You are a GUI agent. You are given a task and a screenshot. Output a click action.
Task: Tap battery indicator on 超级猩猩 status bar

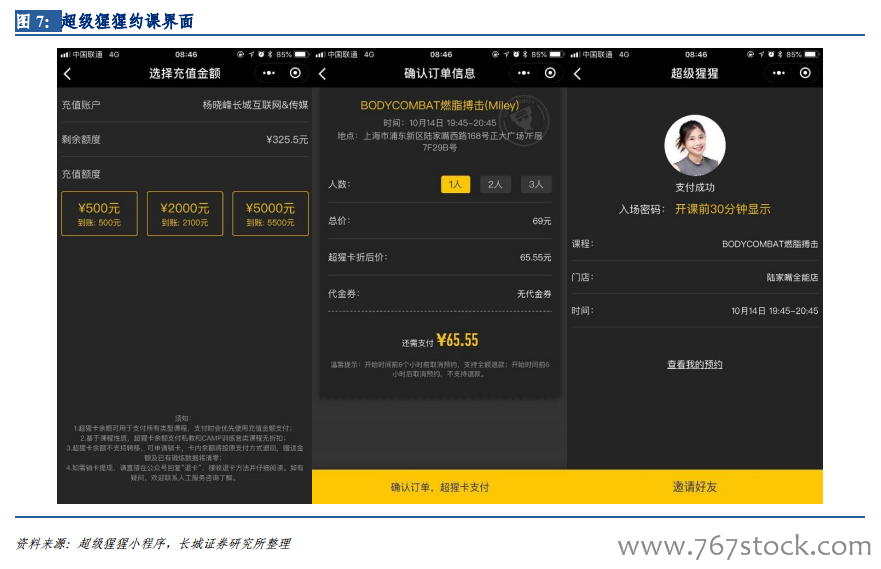(x=812, y=54)
